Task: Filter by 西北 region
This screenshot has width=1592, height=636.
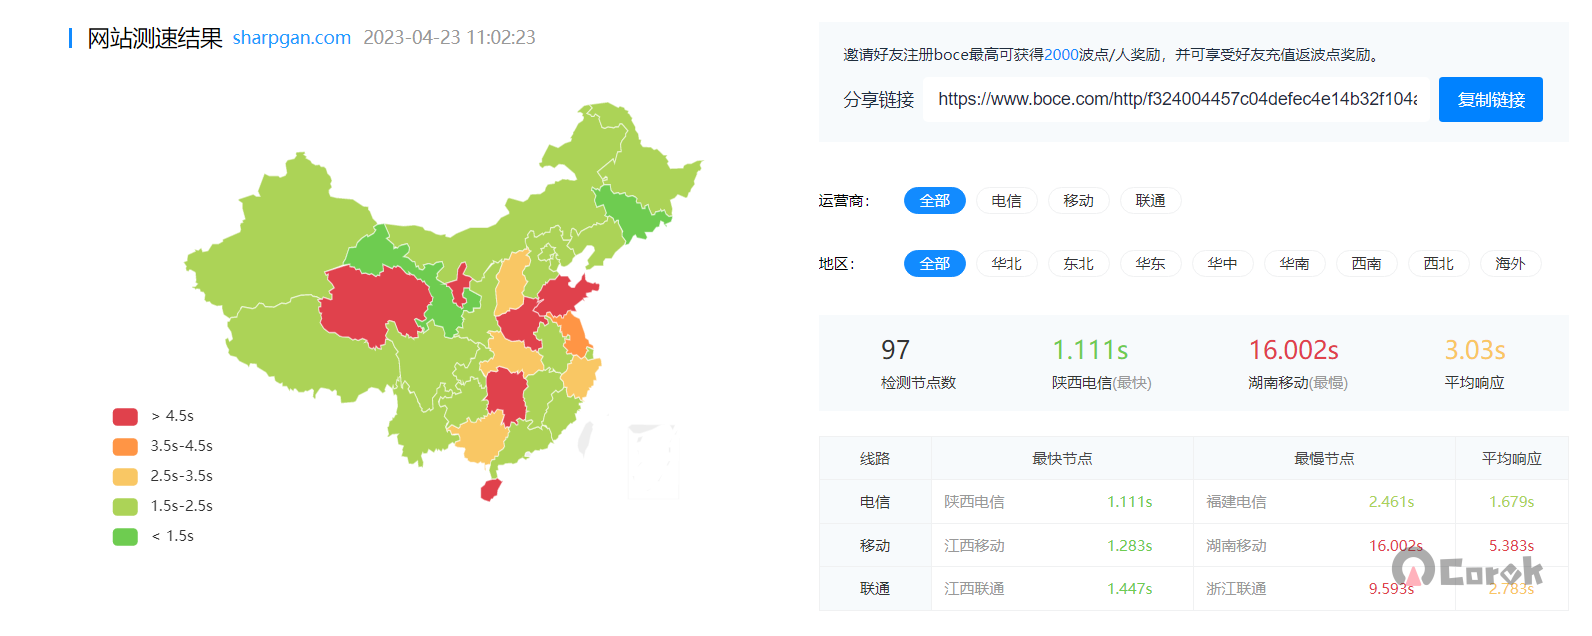Action: tap(1438, 264)
